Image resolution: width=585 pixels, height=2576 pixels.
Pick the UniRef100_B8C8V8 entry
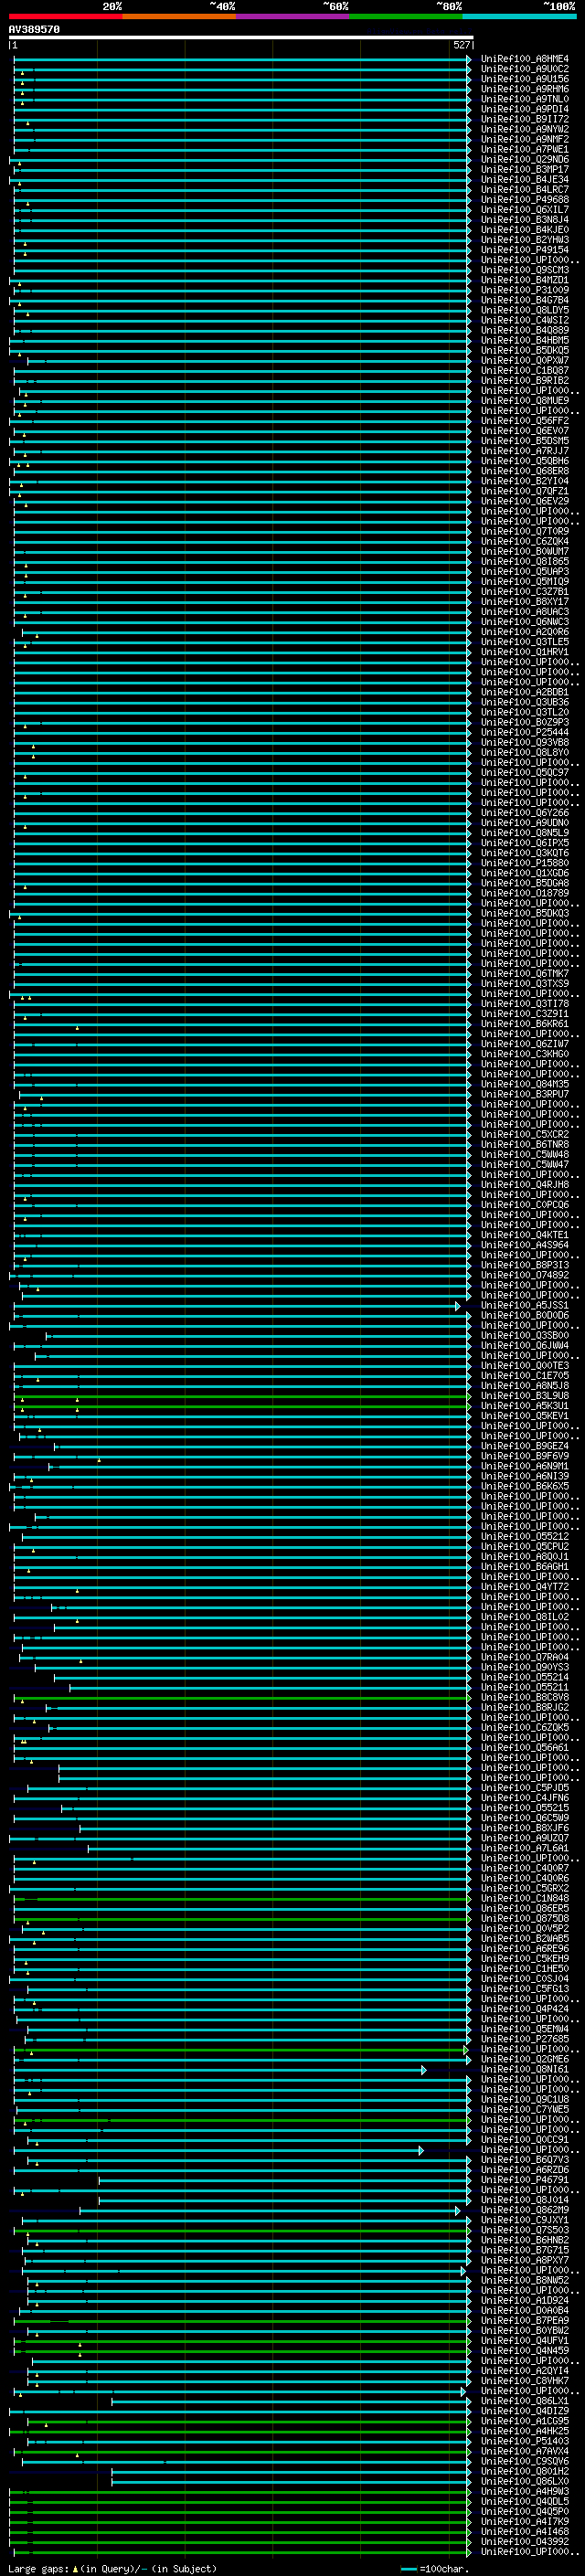[x=524, y=1698]
